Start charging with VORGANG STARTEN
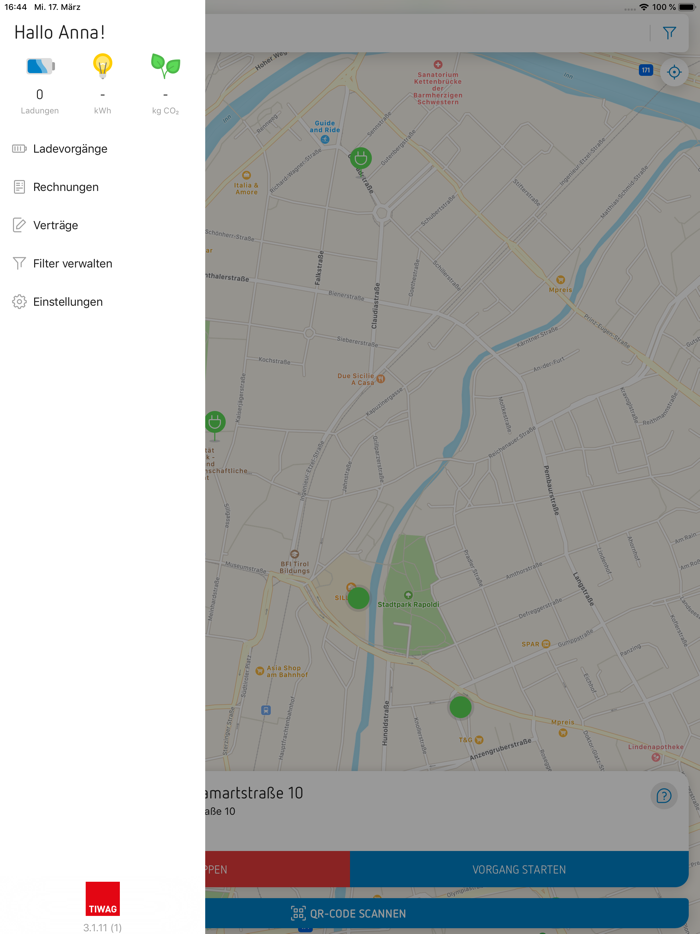700x934 pixels. coord(520,869)
